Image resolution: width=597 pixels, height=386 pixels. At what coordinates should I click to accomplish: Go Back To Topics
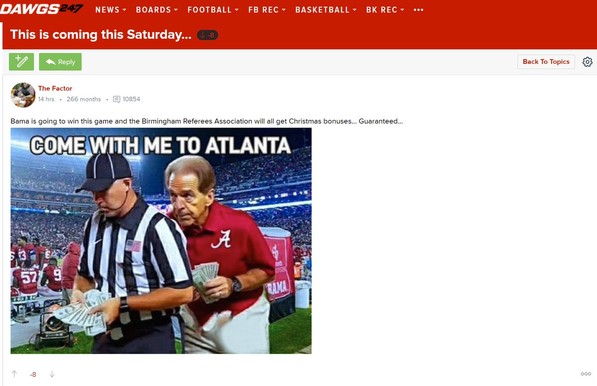[546, 62]
